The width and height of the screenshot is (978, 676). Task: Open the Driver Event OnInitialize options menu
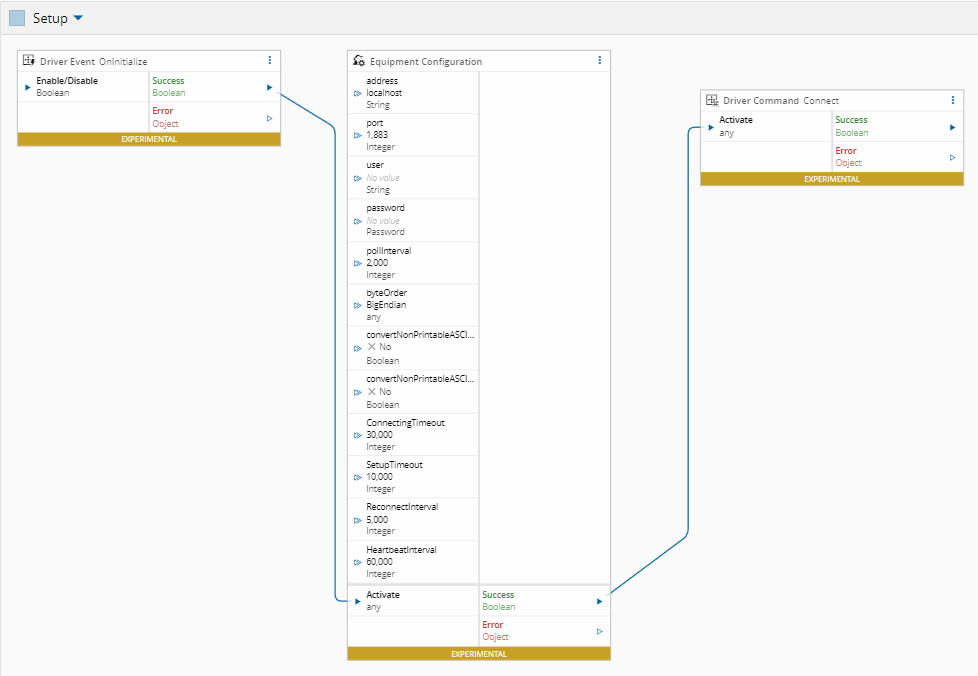pos(269,60)
